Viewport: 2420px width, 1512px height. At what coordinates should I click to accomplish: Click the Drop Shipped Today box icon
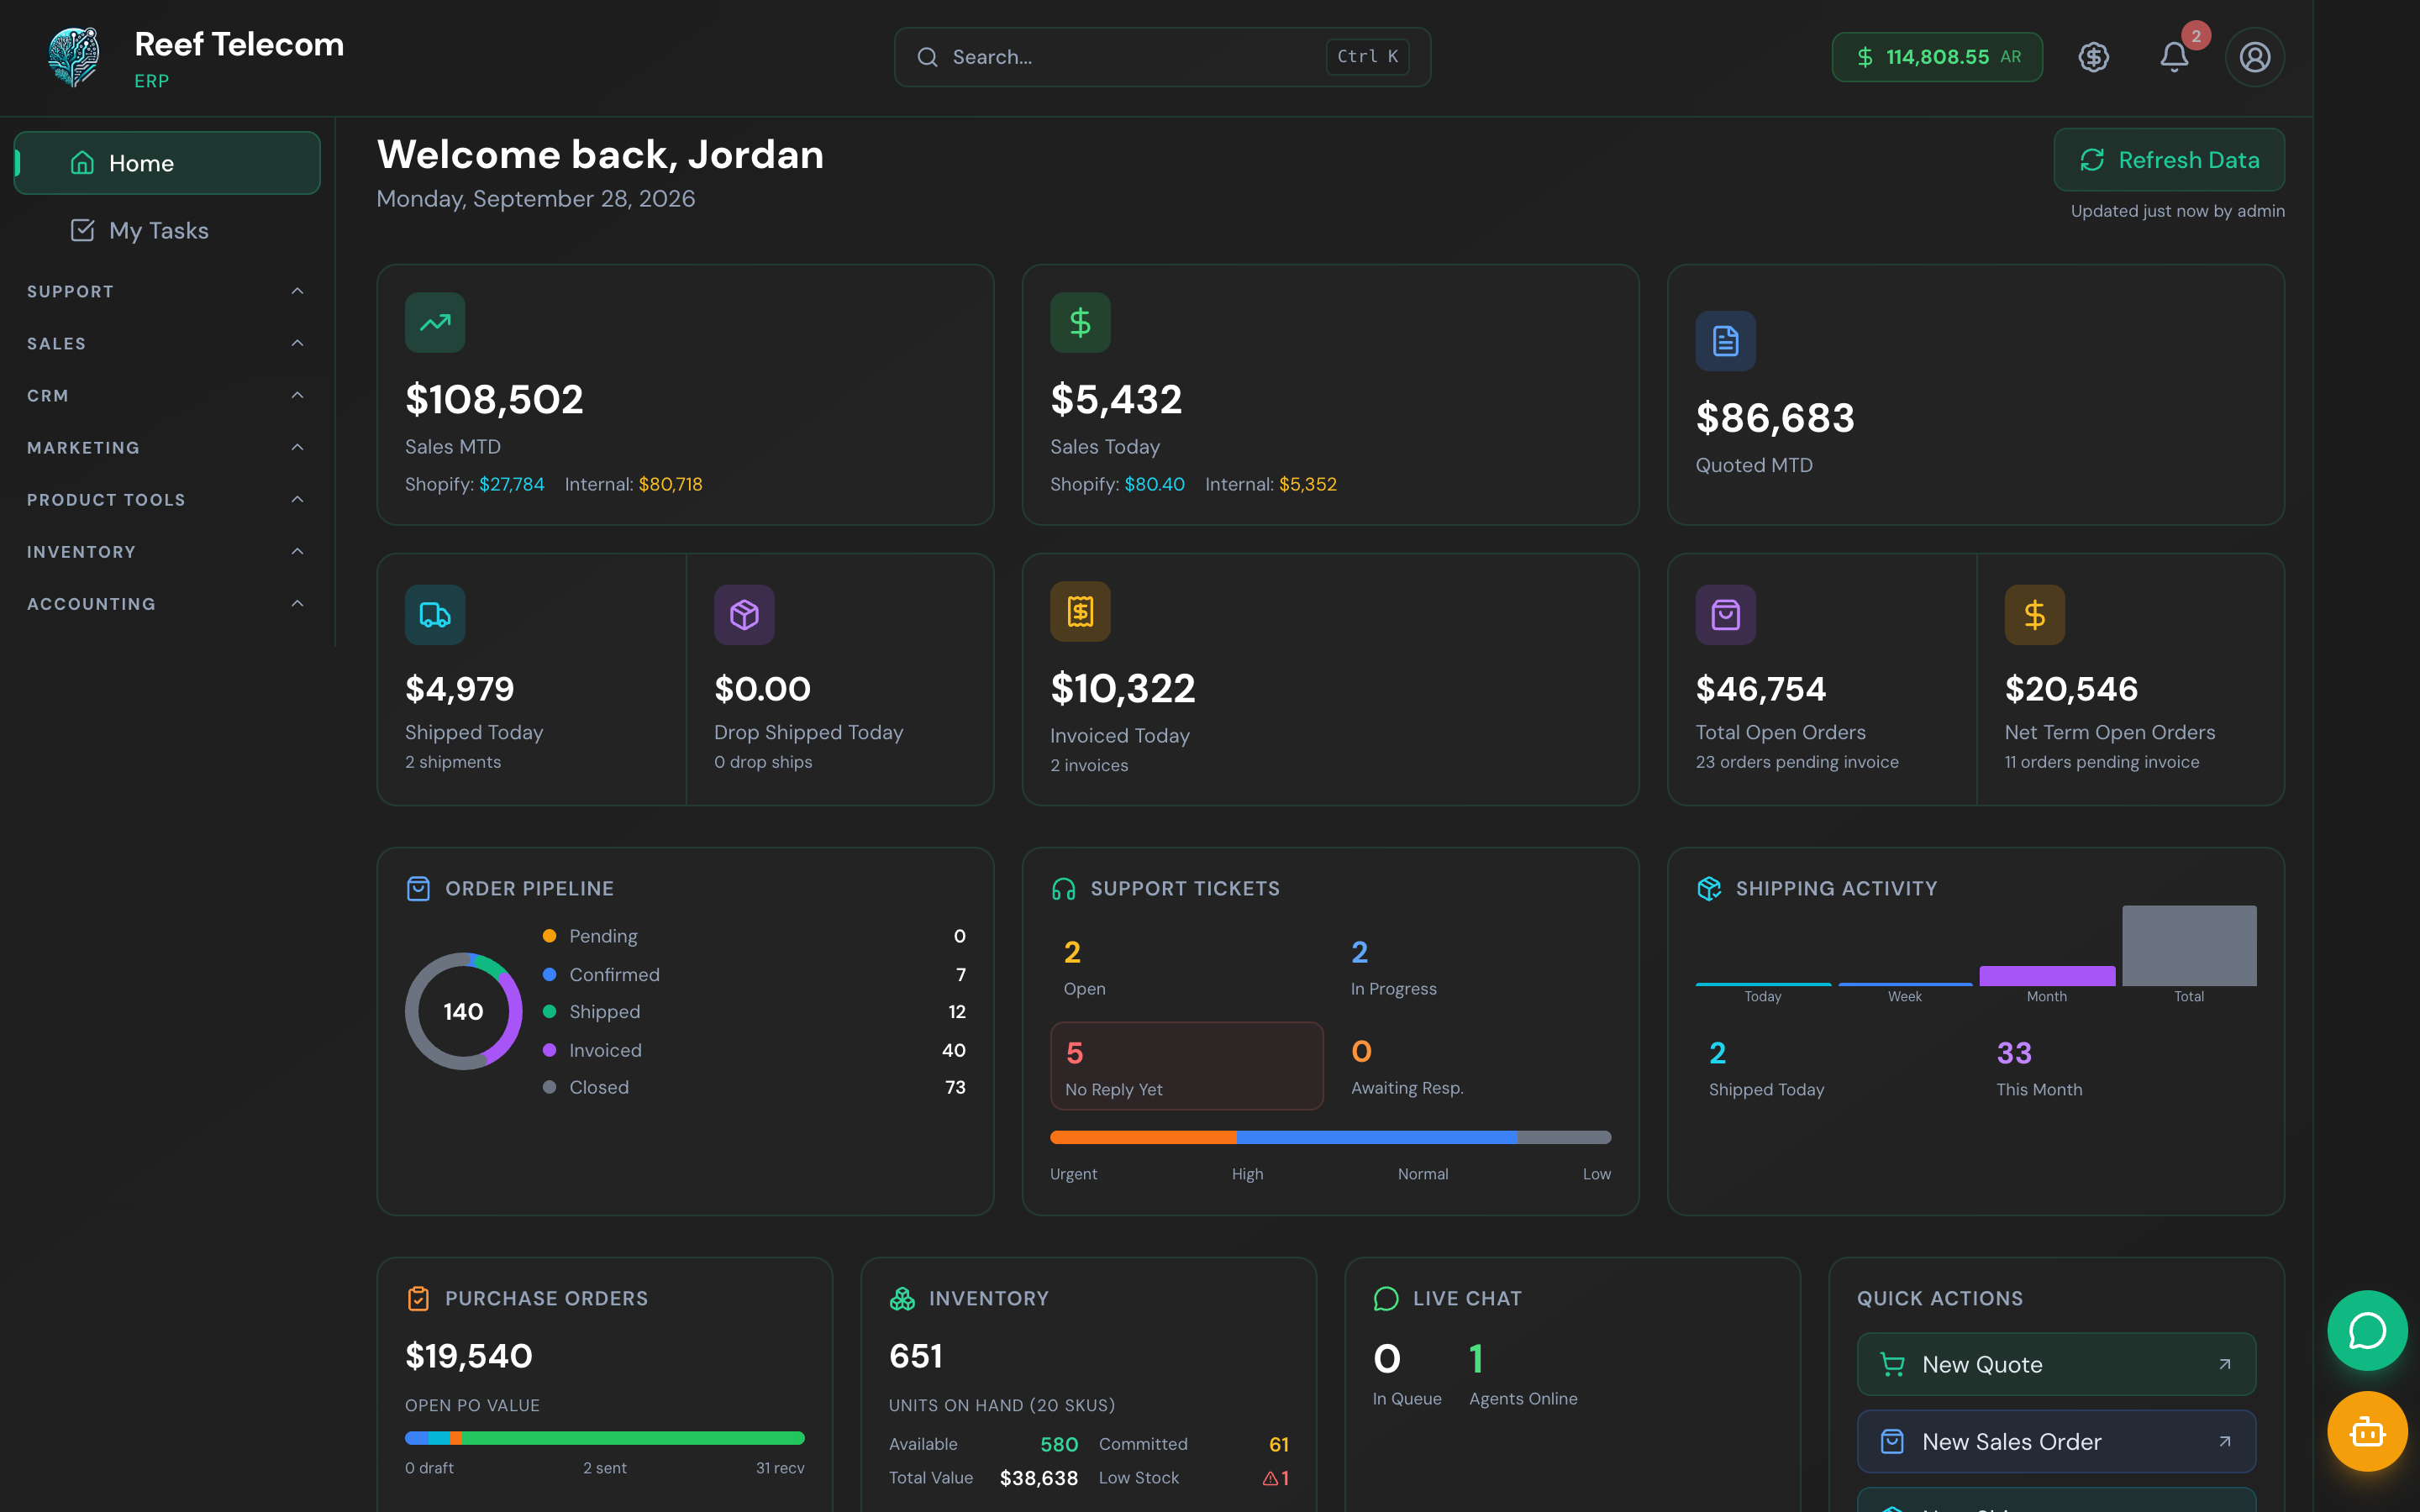[744, 614]
